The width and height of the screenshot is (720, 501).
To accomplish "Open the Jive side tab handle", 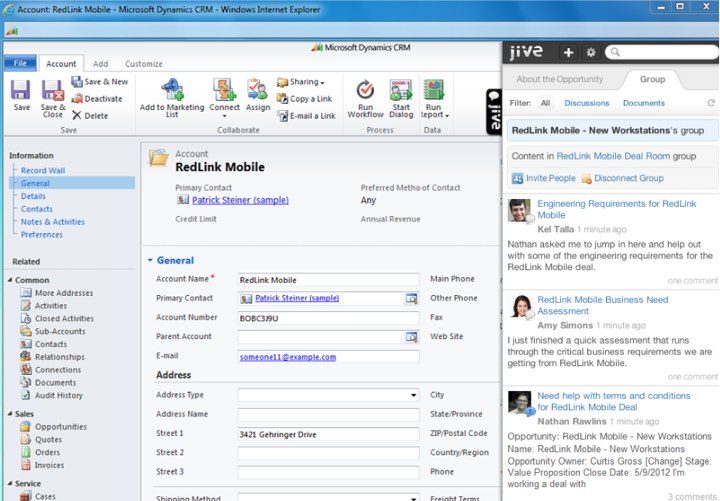I will coord(494,112).
